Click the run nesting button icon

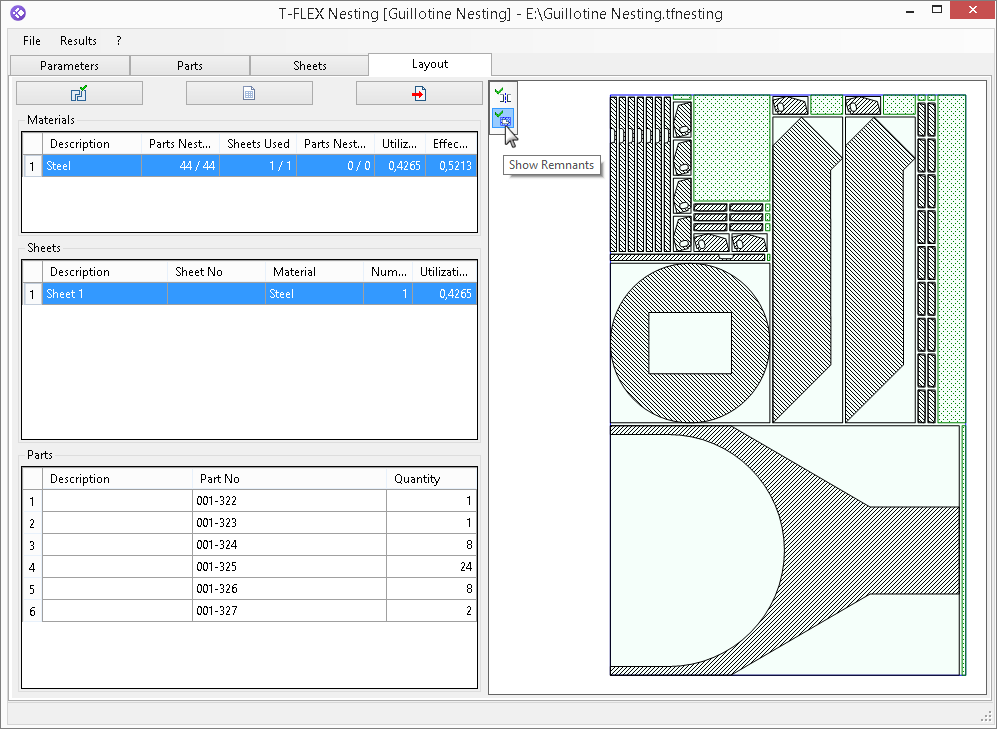click(79, 93)
